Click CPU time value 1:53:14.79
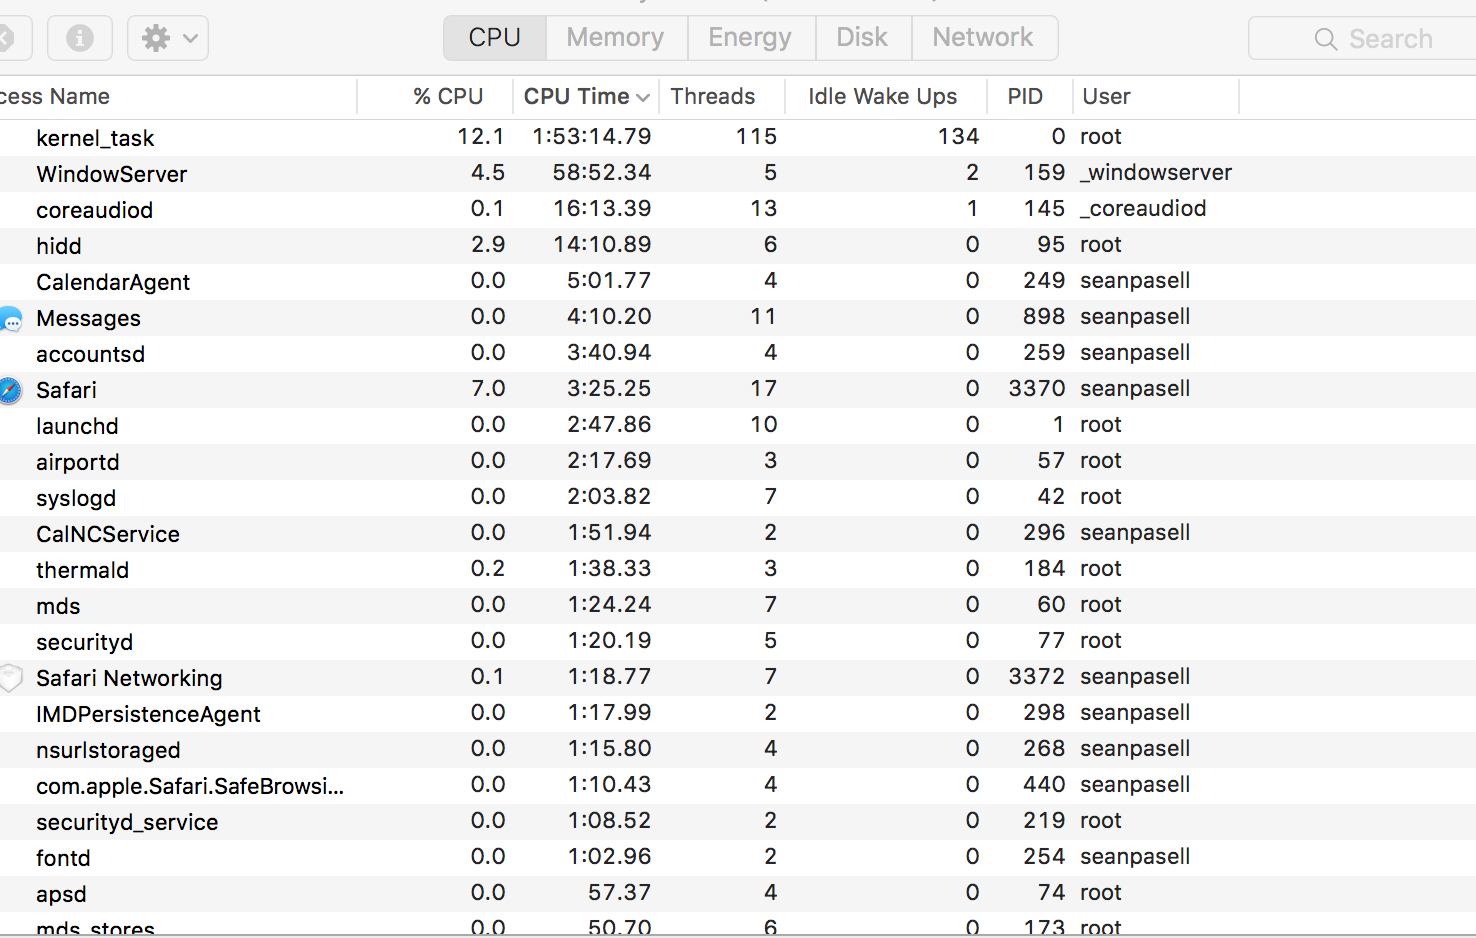 [x=592, y=136]
